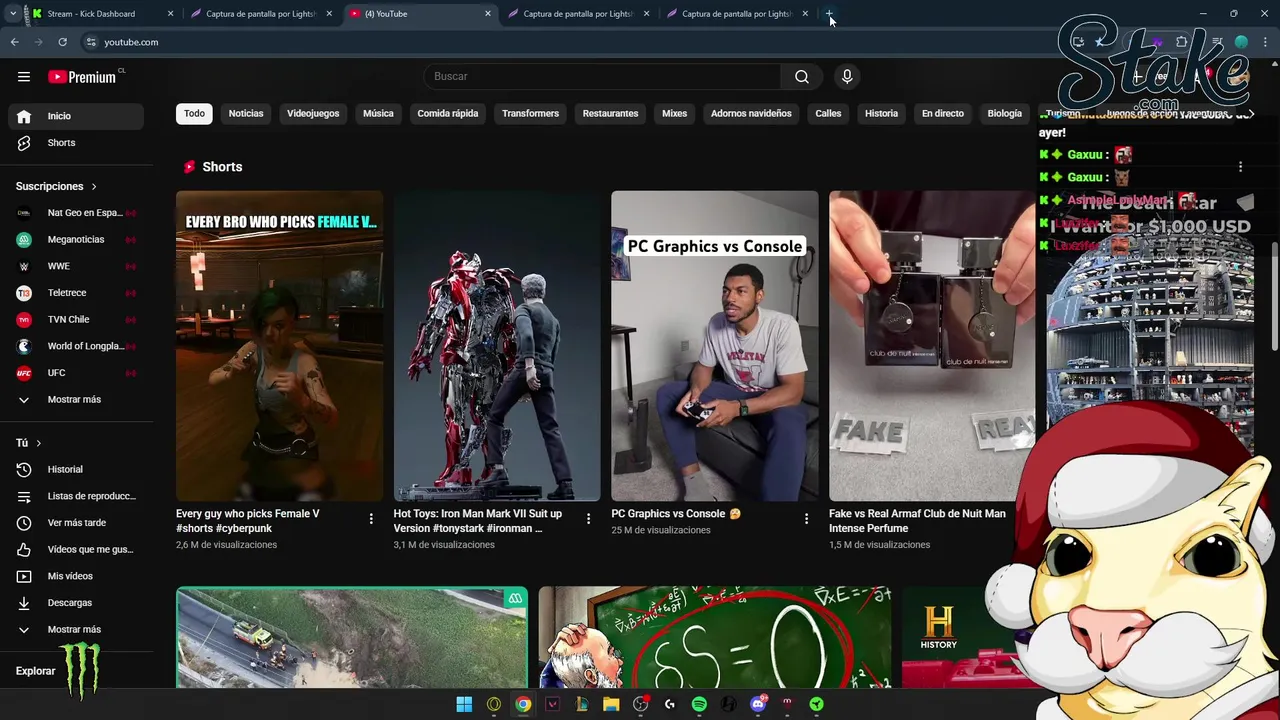Select the Biología filter chip
Screen dimensions: 1280x720
coord(1004,113)
